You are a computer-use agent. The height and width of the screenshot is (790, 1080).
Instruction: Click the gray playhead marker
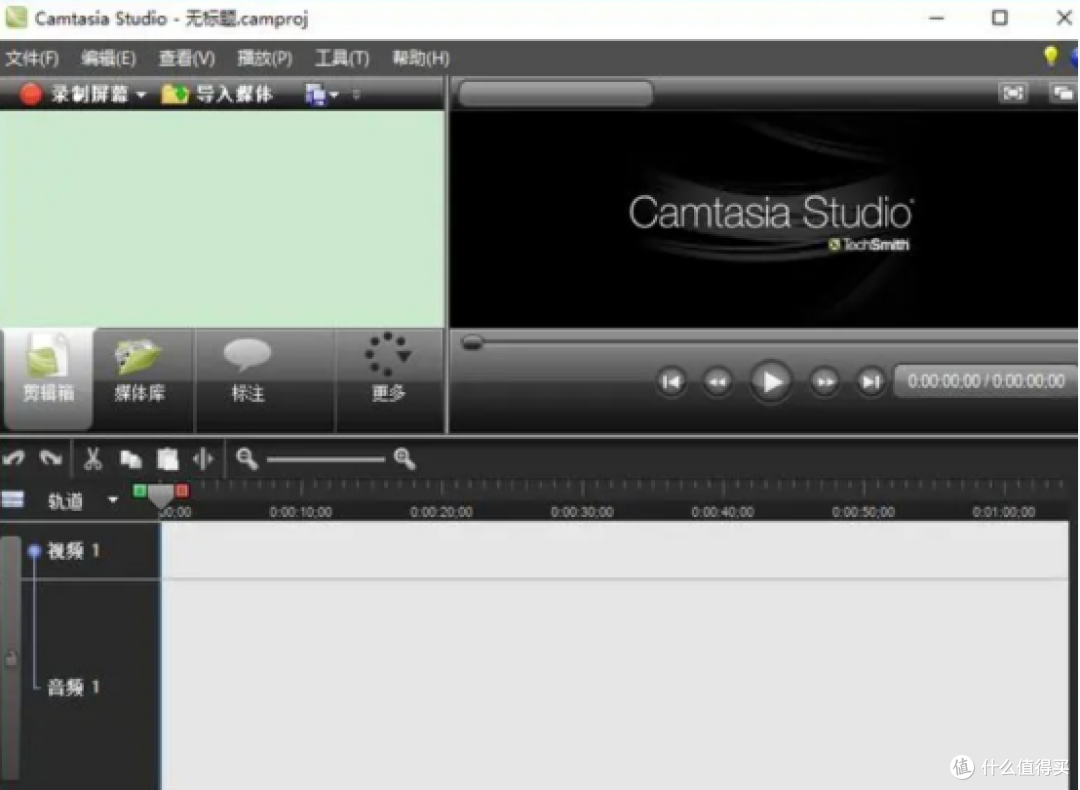[x=161, y=497]
